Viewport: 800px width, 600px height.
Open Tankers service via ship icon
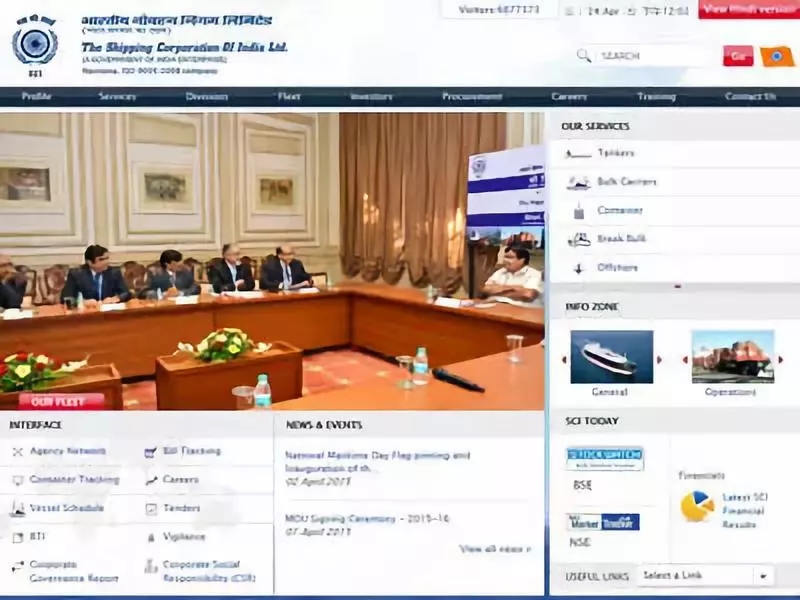click(578, 154)
